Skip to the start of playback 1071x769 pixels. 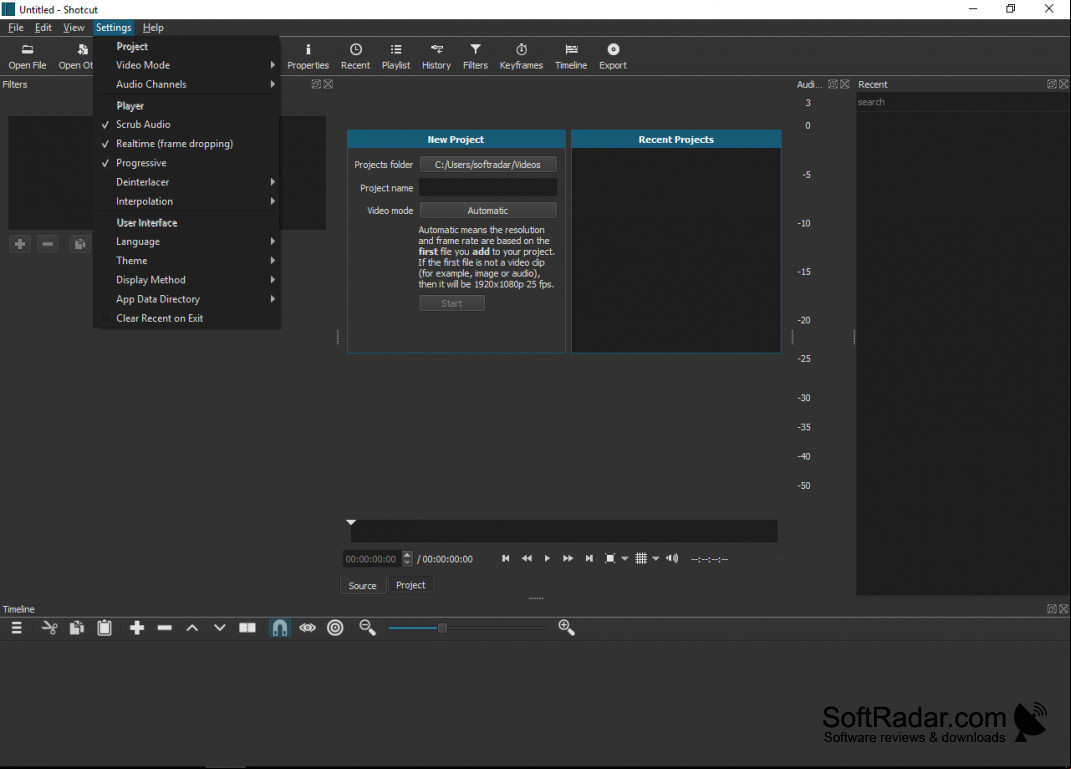point(505,559)
